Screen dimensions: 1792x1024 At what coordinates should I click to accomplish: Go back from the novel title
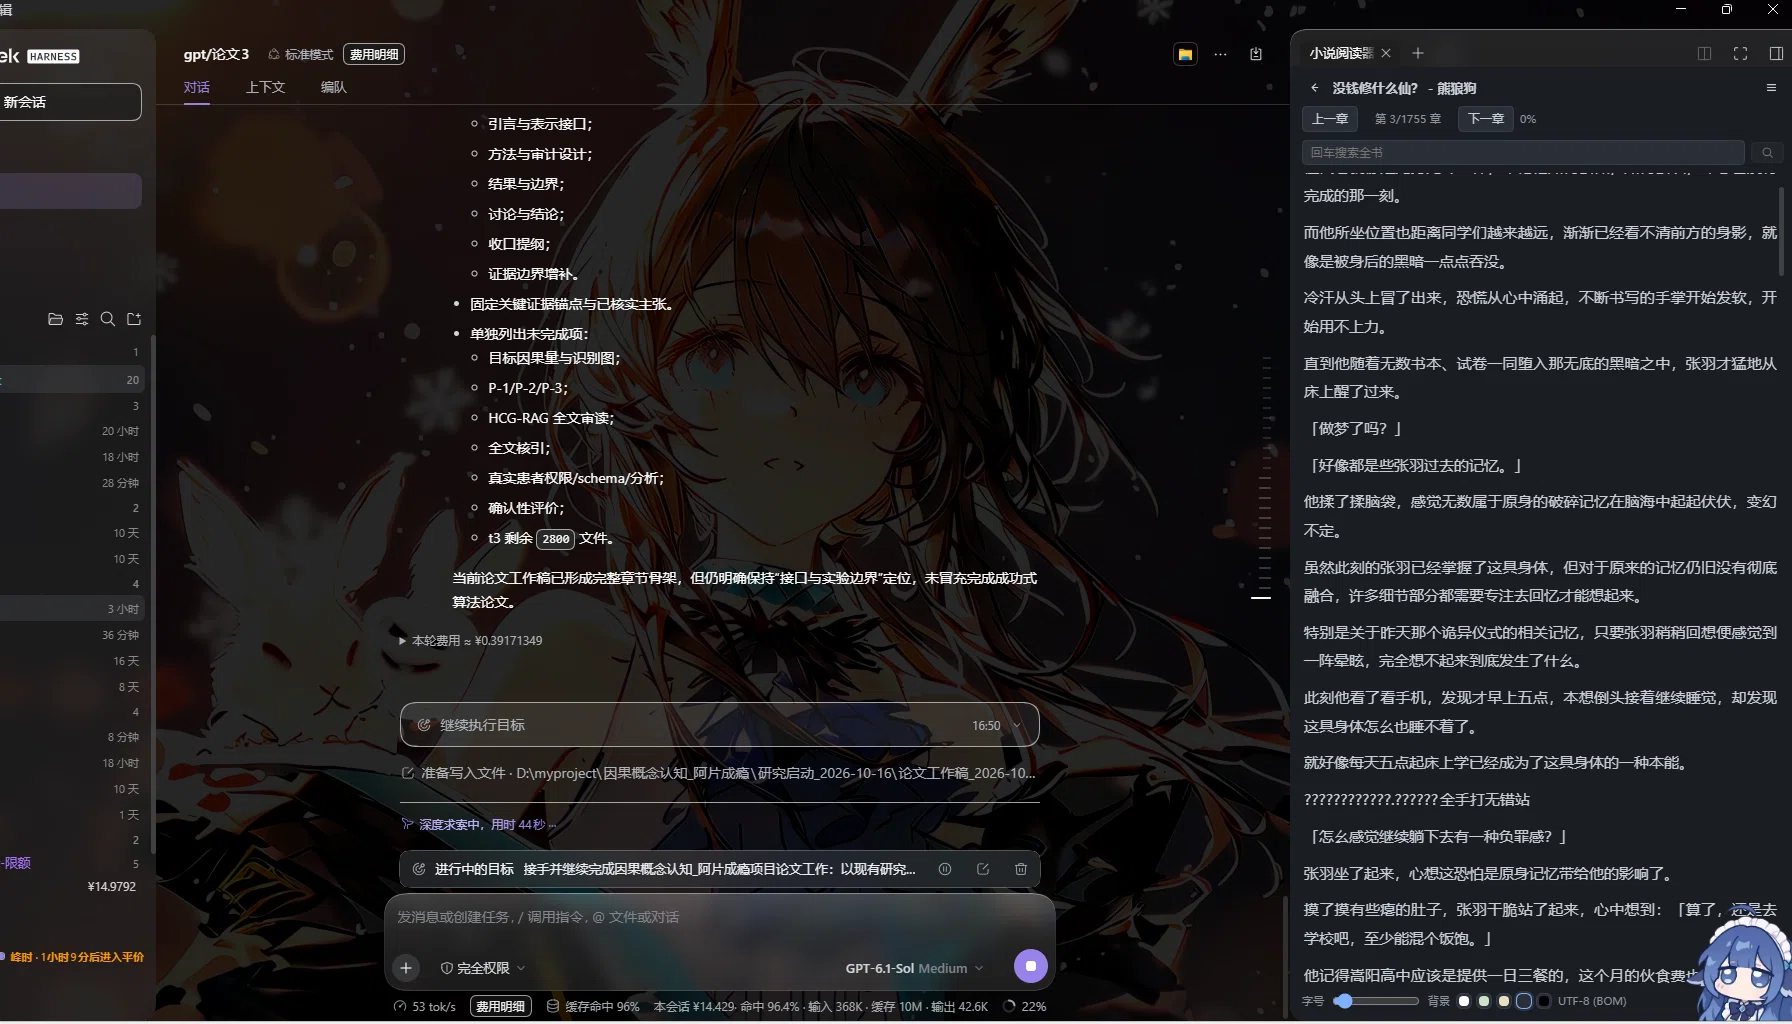pyautogui.click(x=1315, y=88)
